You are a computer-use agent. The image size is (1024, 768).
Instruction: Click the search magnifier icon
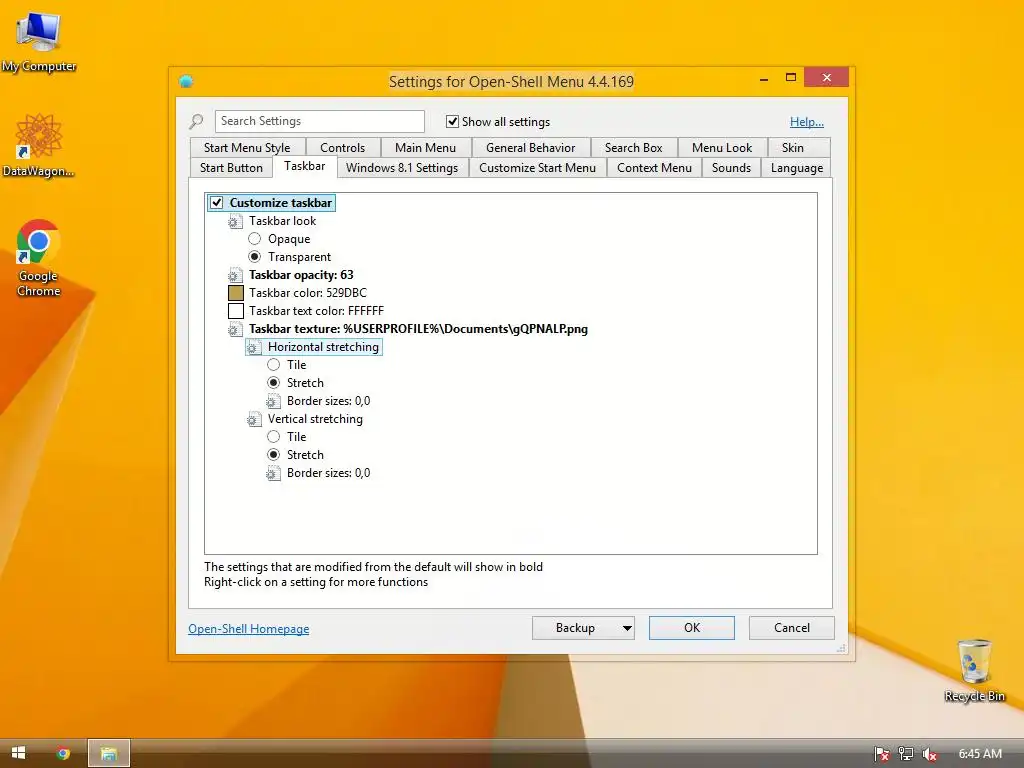tap(196, 121)
